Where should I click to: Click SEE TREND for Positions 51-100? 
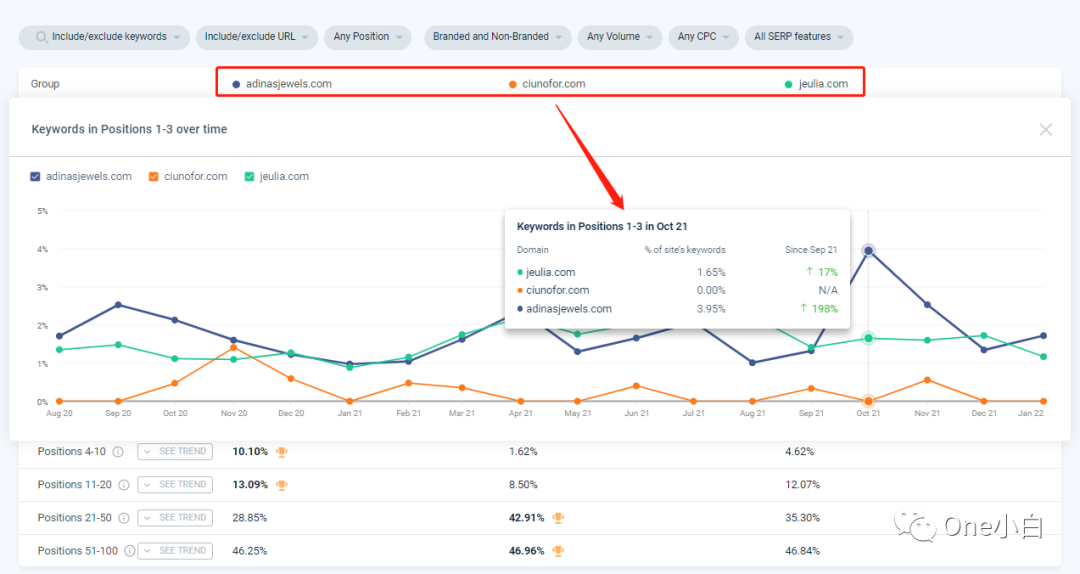(175, 551)
